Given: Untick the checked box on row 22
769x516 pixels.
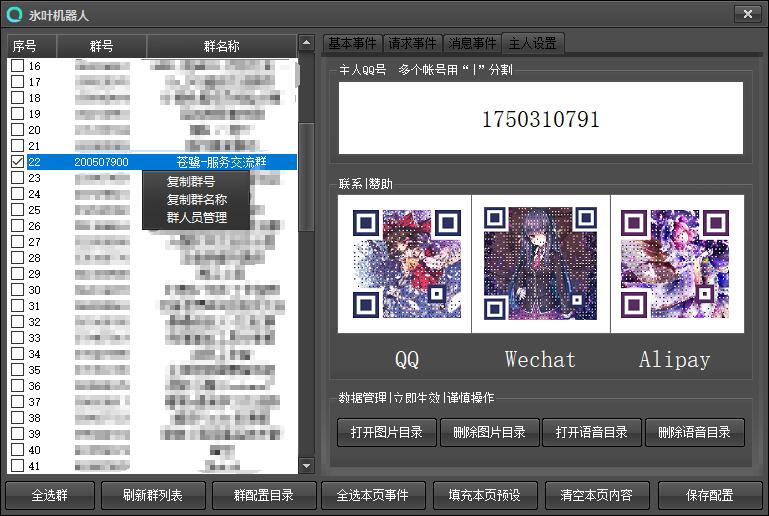Looking at the screenshot, I should (18, 162).
